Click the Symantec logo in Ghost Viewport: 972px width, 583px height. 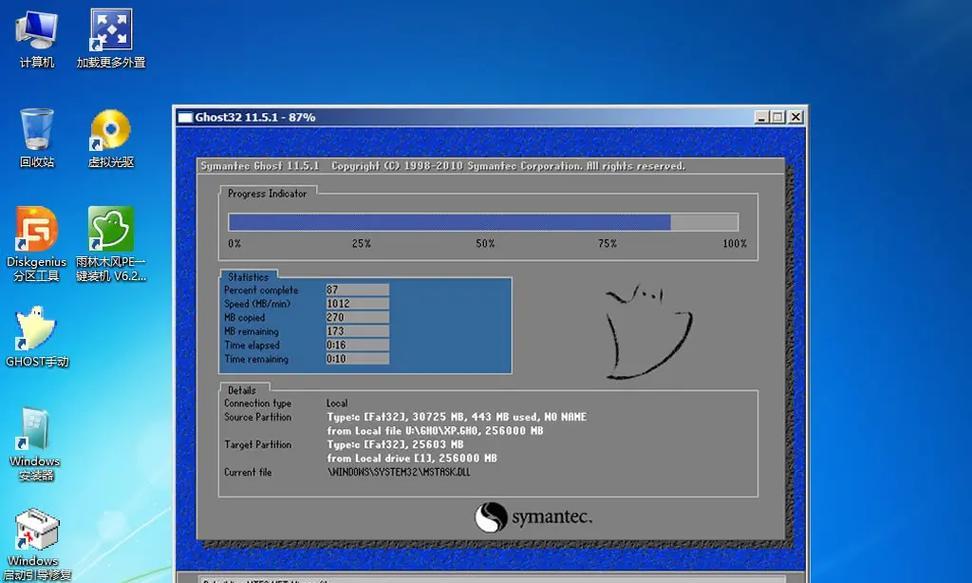[533, 517]
